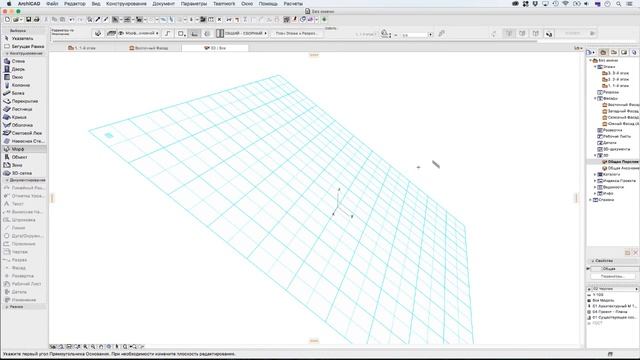Collapse the Документирование toolbox section
This screenshot has height=360, width=640.
coord(7,180)
